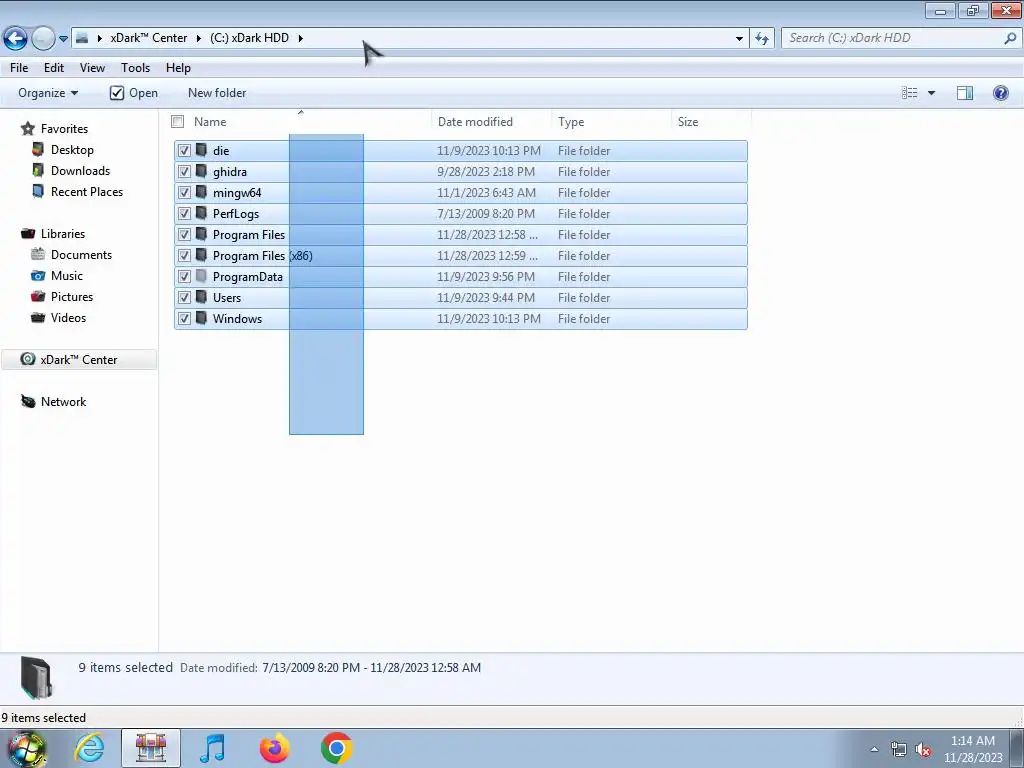This screenshot has width=1024, height=768.
Task: Click the ghidra folder icon
Action: pos(201,171)
